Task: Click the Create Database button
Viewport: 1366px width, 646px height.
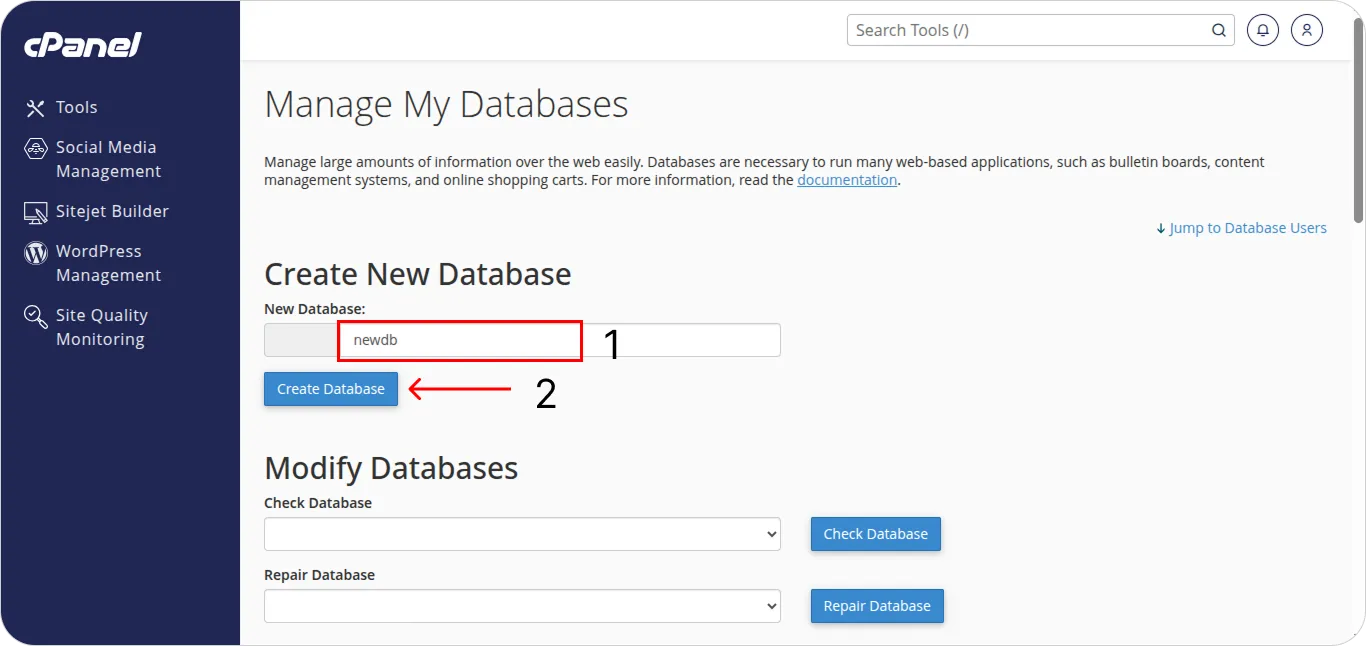Action: (x=331, y=389)
